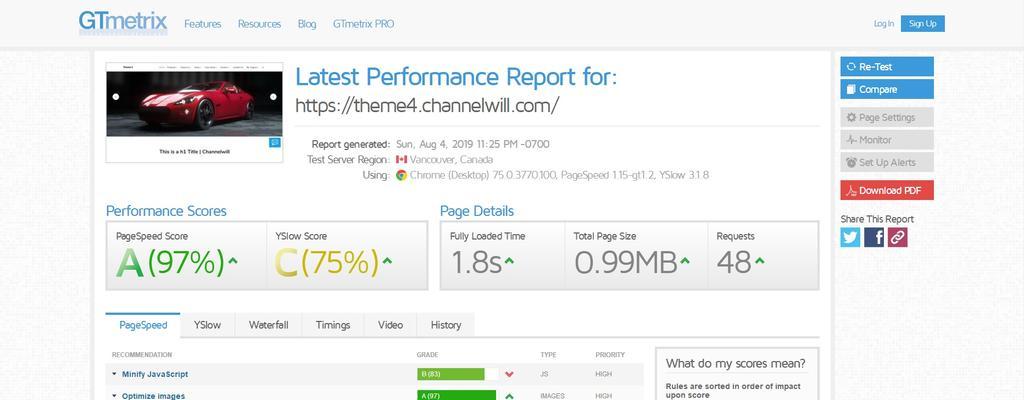Click What do my scores mean? heading

(x=735, y=363)
